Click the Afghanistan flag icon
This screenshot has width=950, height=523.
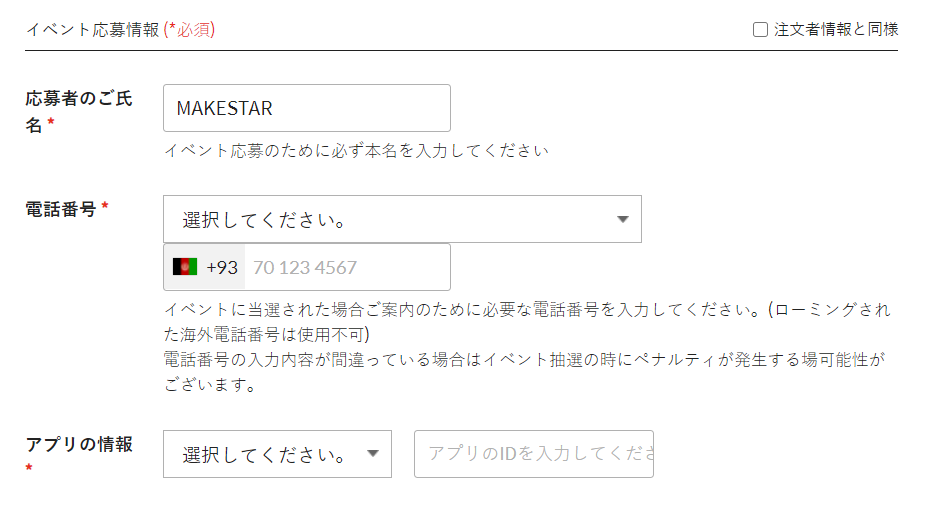[185, 267]
